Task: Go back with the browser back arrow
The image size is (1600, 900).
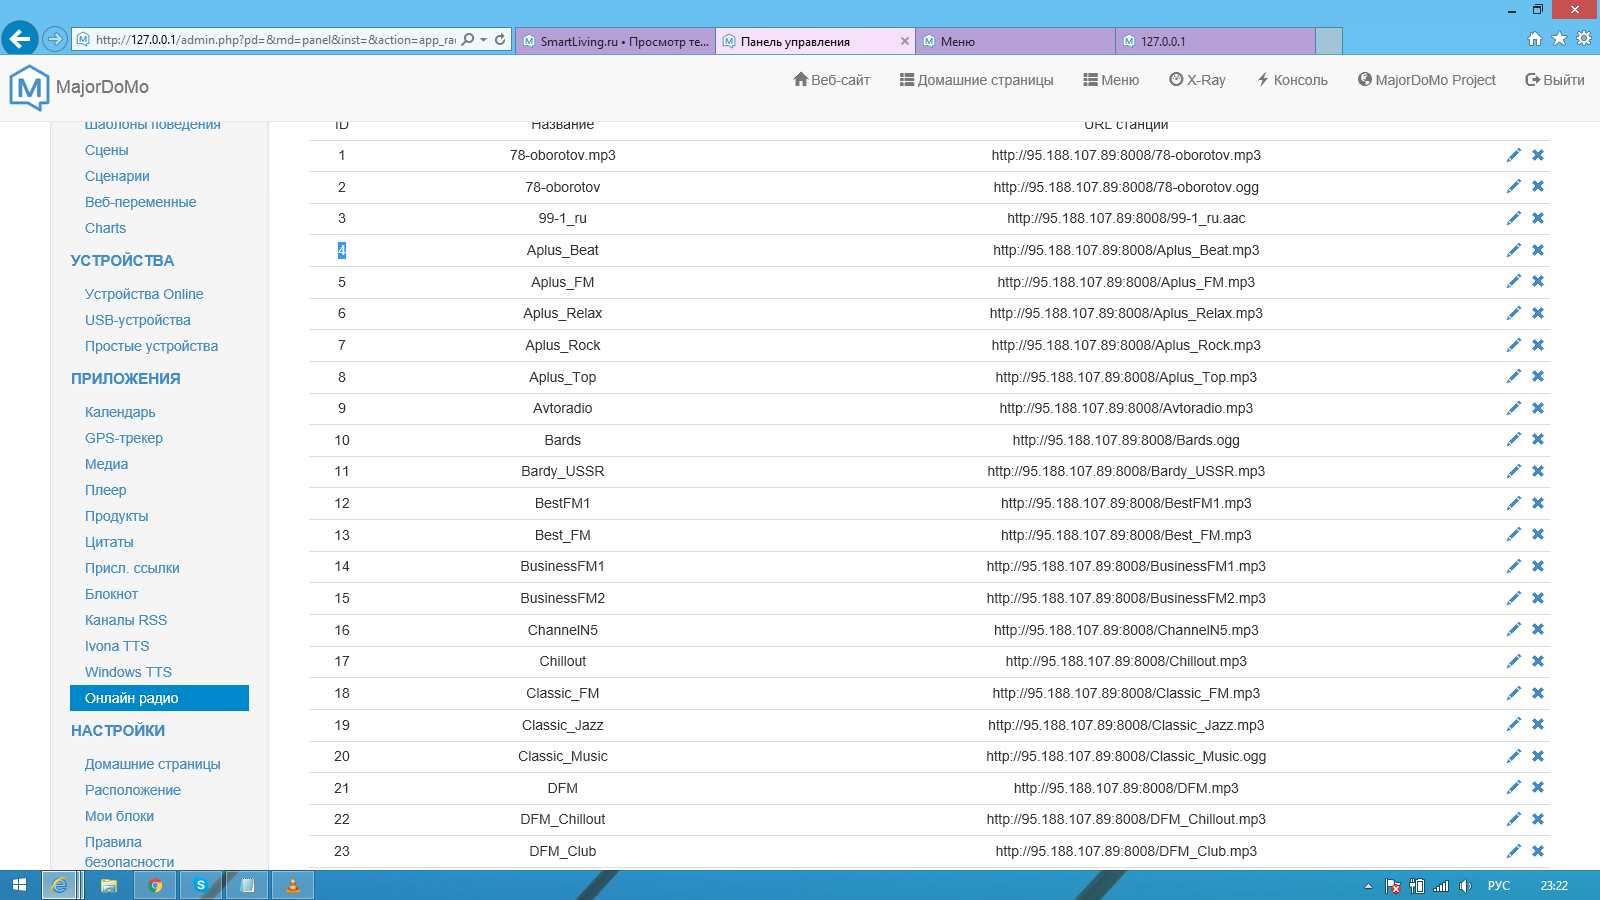Action: pos(19,39)
